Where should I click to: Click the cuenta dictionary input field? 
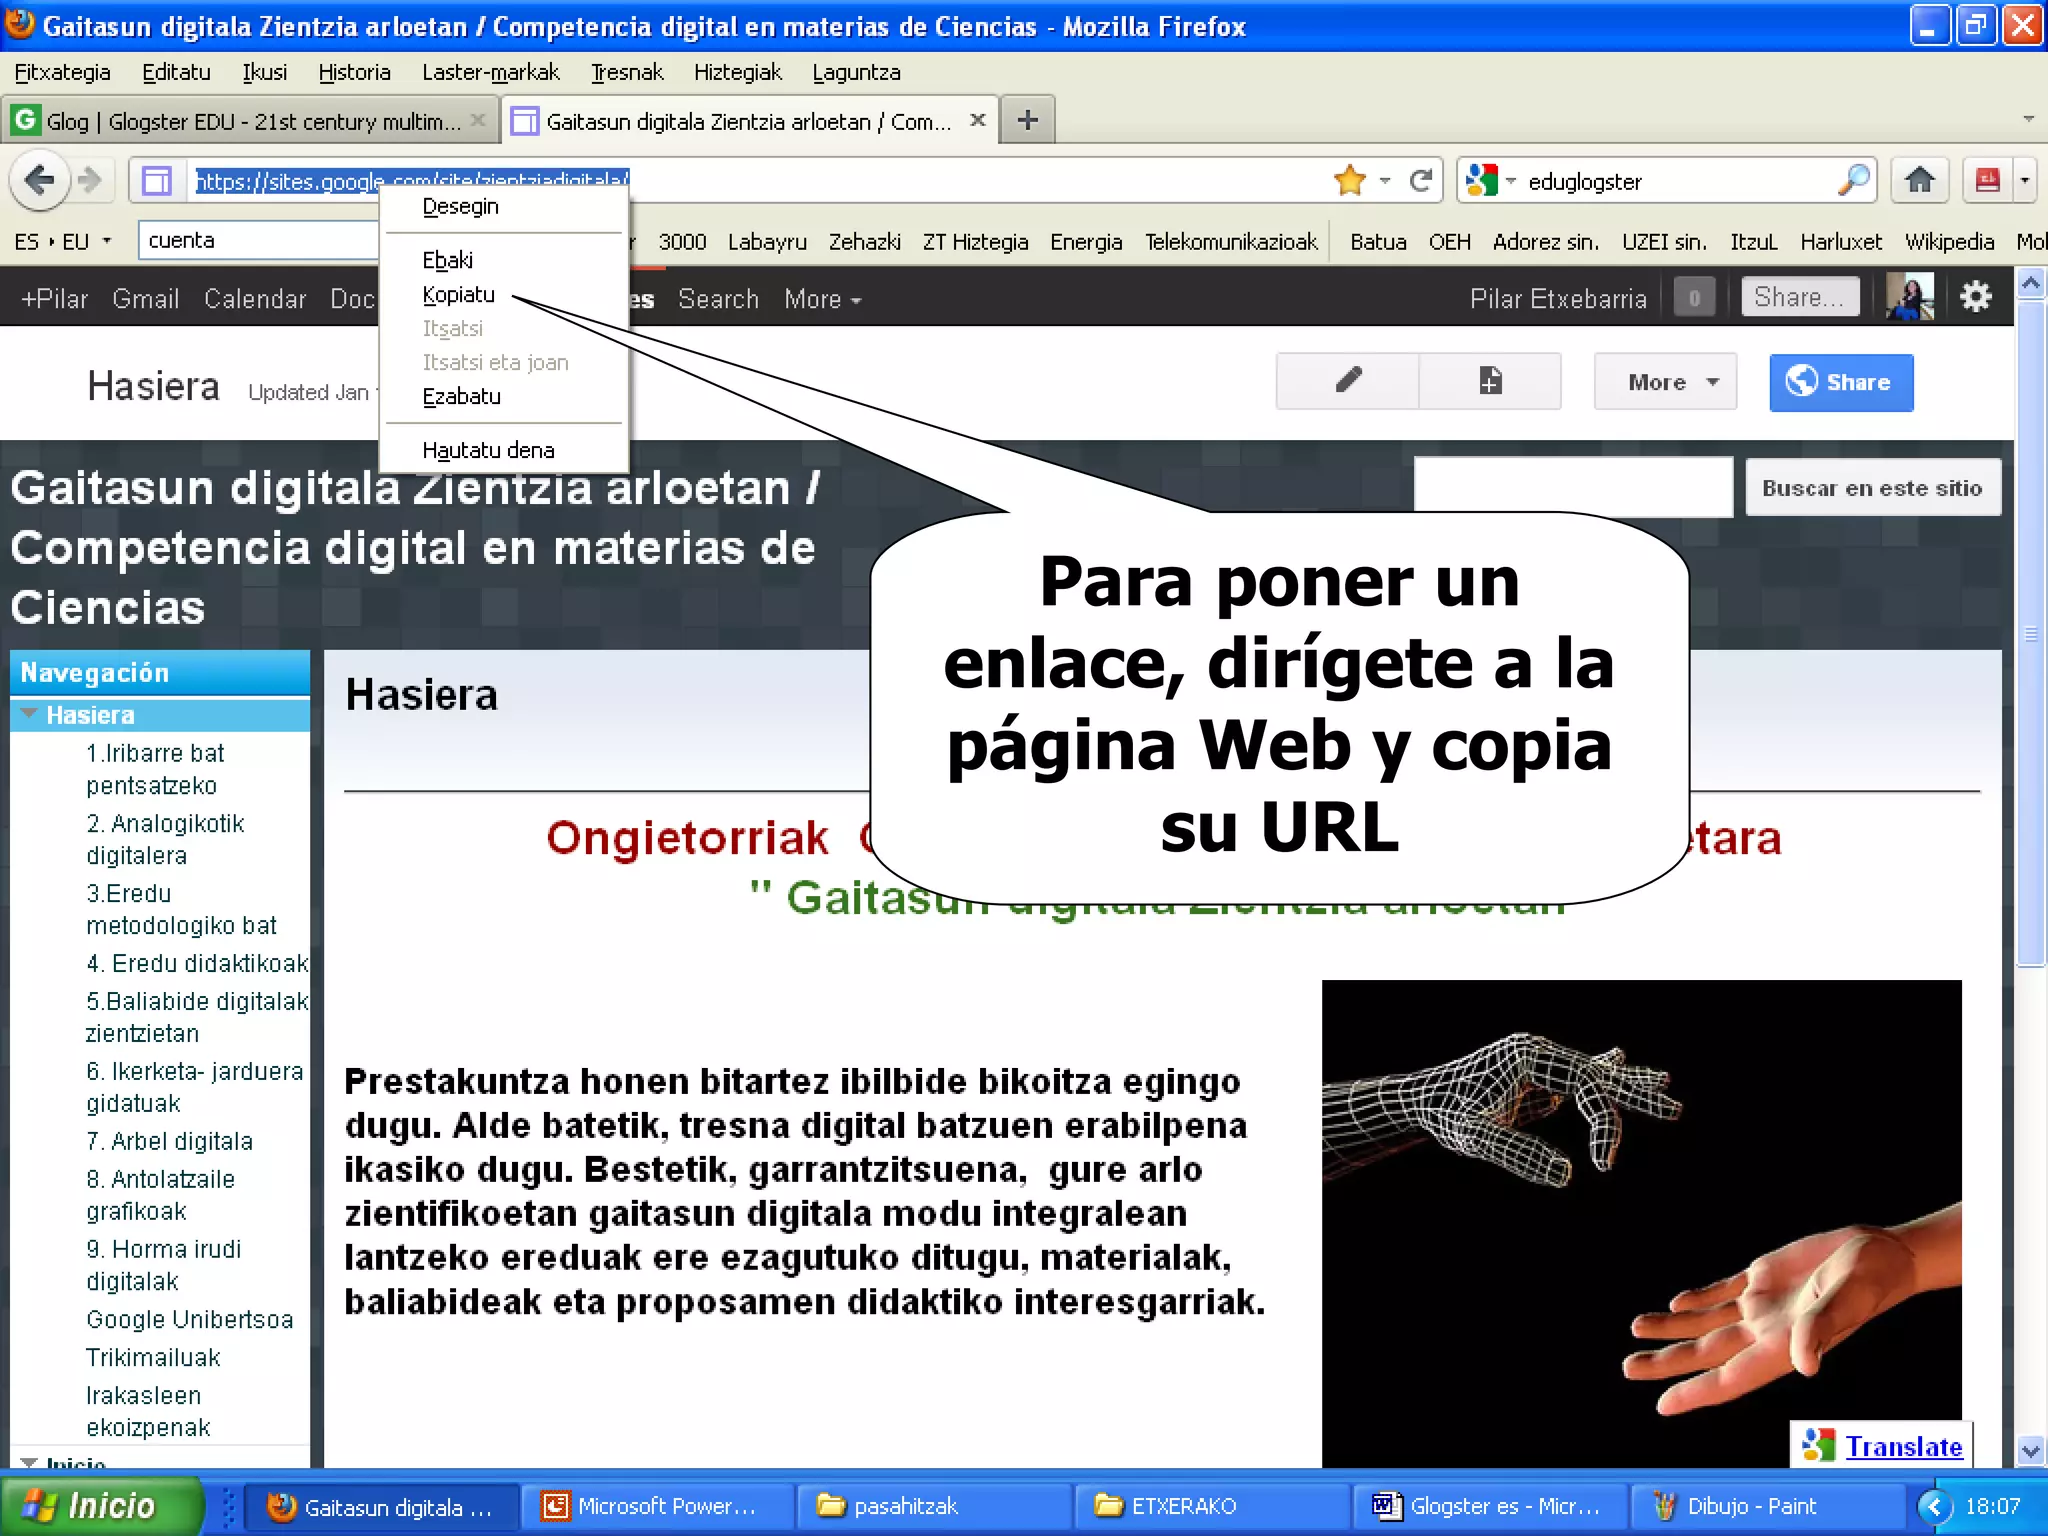(258, 240)
